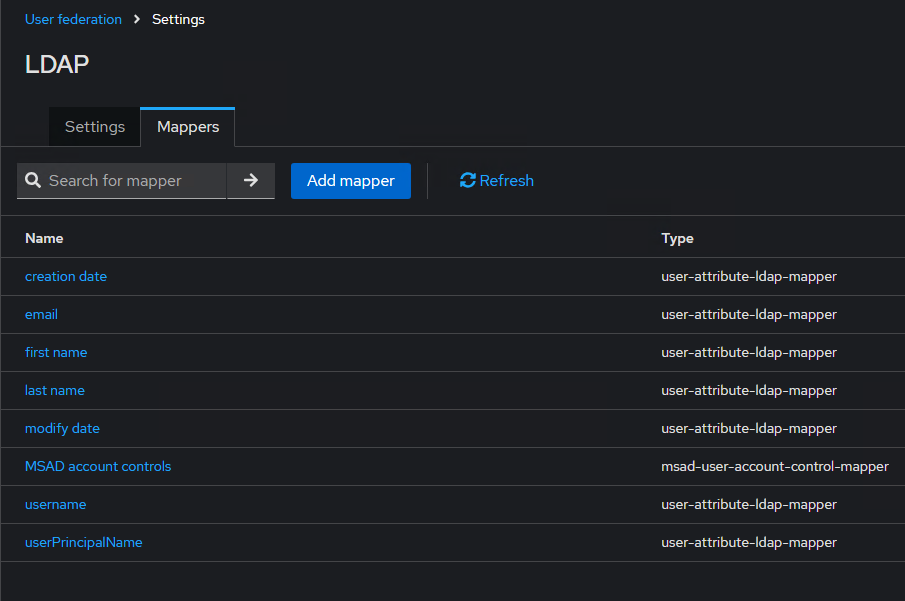Click the Refresh text link
The height and width of the screenshot is (601, 905).
point(507,181)
